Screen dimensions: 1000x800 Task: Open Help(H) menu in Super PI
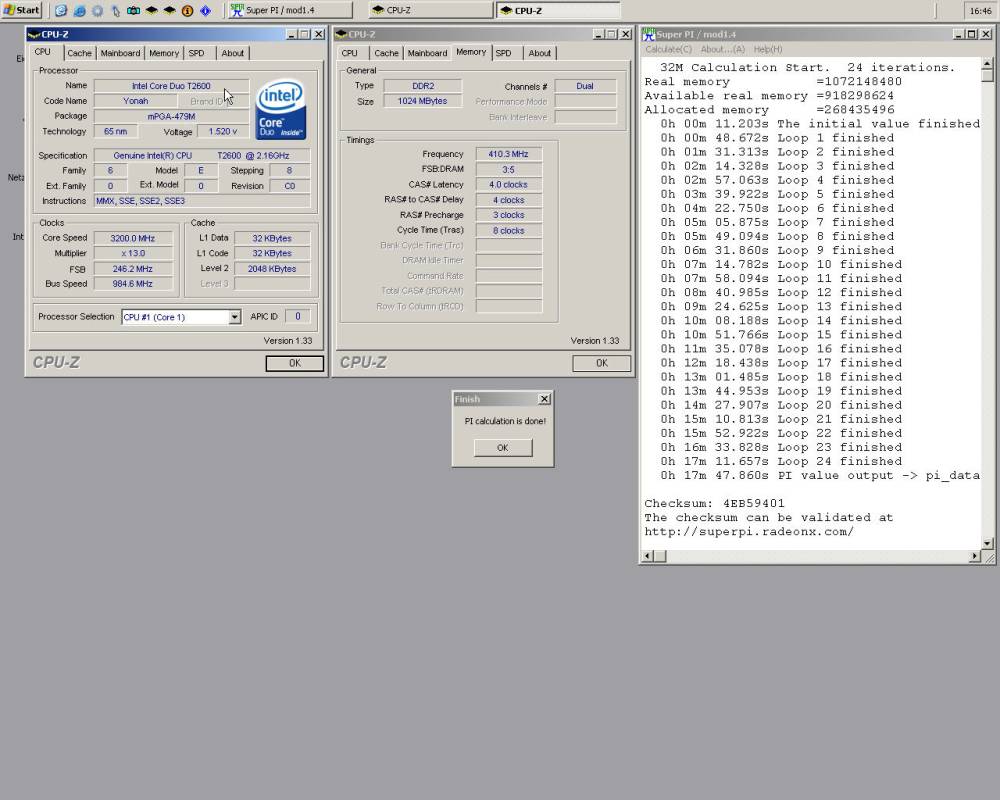click(x=768, y=49)
